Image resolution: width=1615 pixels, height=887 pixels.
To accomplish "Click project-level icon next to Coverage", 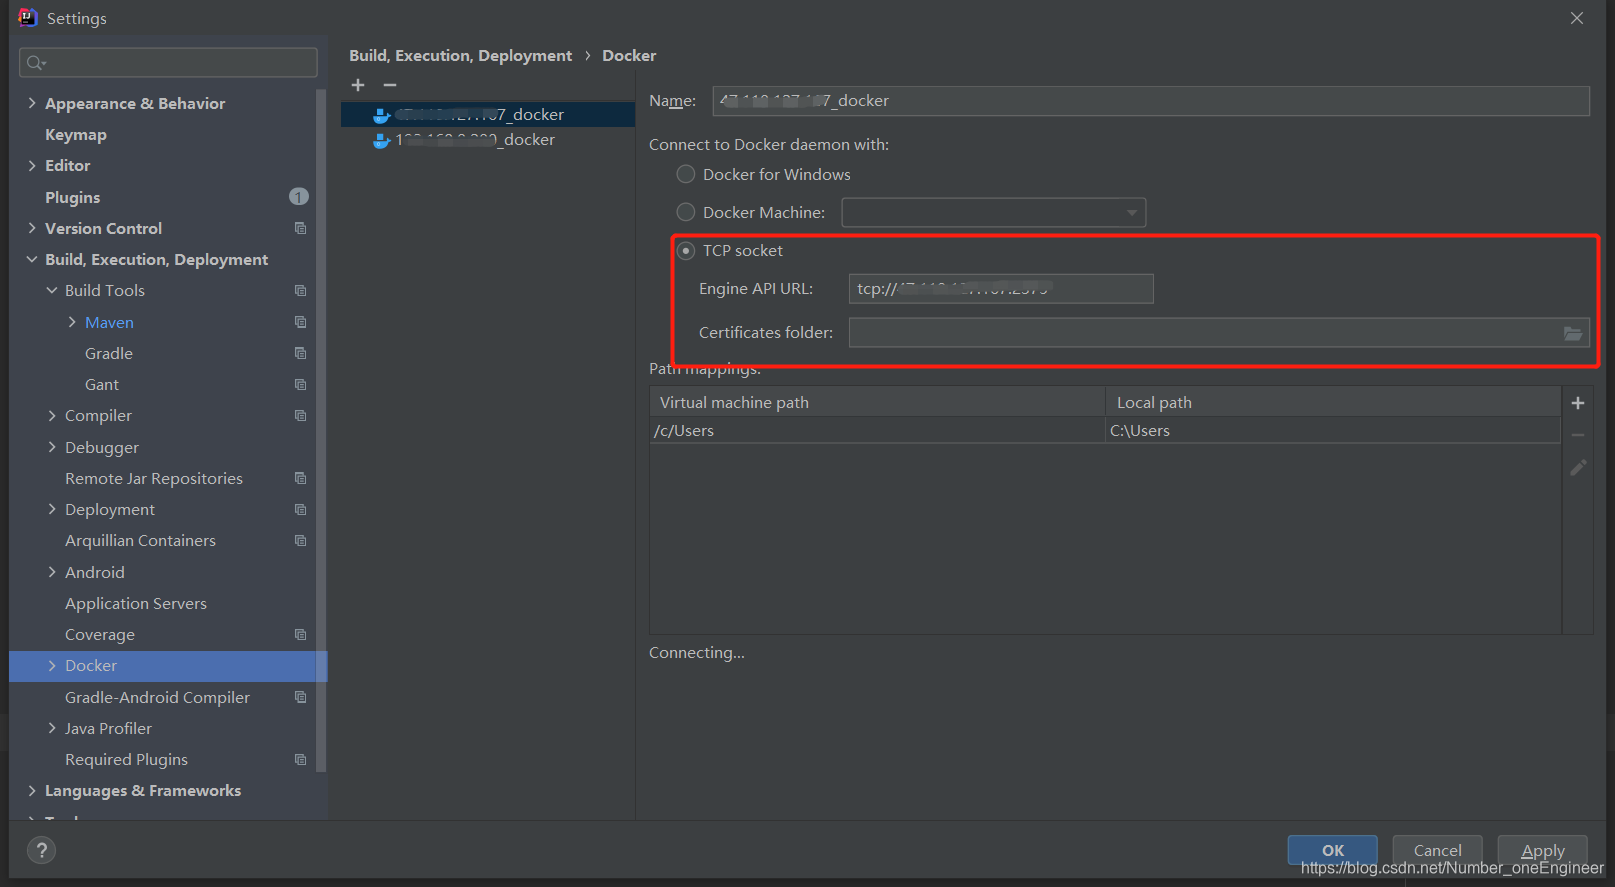I will tap(300, 634).
